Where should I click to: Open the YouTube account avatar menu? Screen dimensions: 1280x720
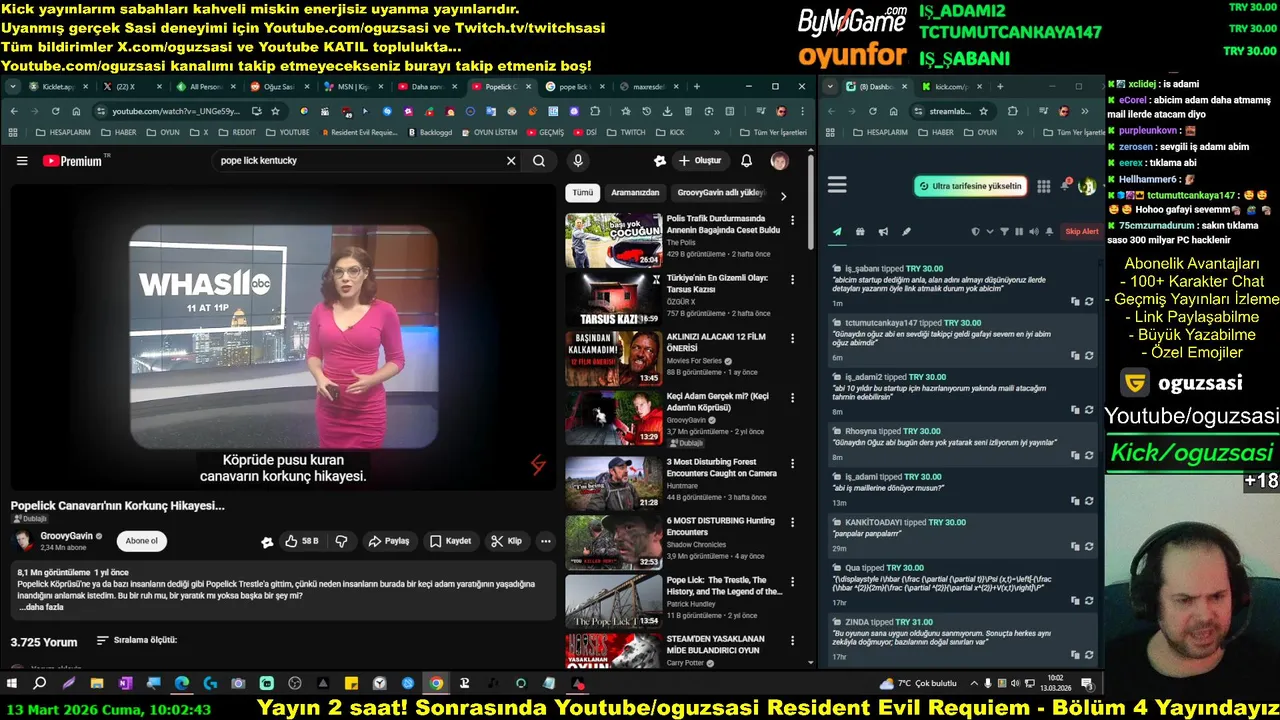tap(779, 160)
